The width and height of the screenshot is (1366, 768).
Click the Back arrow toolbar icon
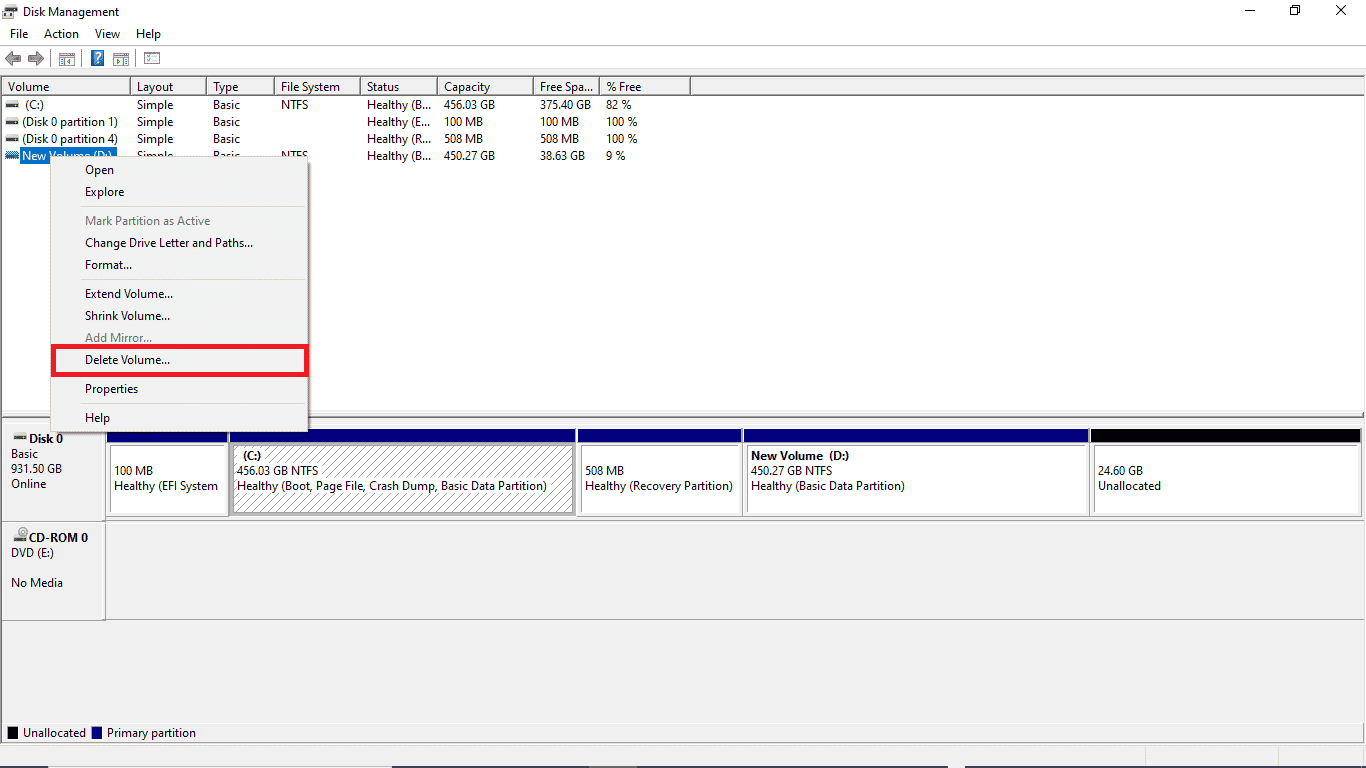tap(13, 58)
